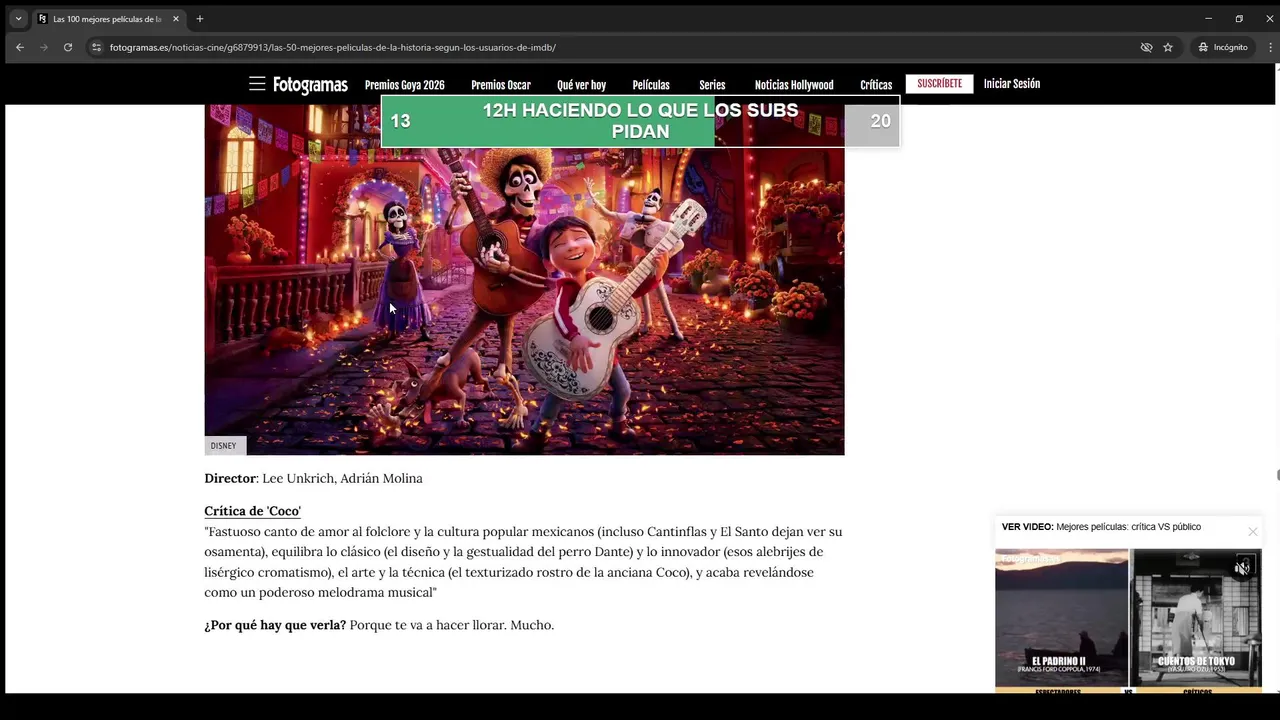Click the page vertical scrollbar thumb
The height and width of the screenshot is (720, 1280).
[1277, 474]
